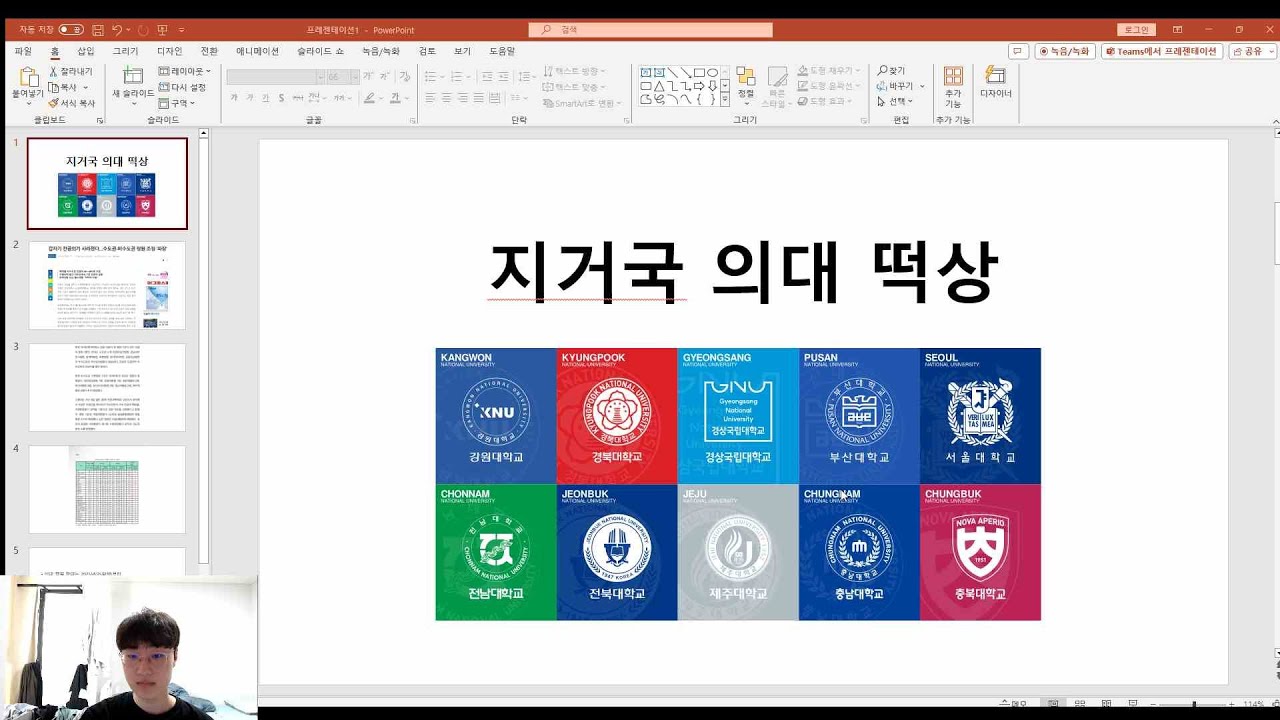Open the 구역 (Section) dropdown
Screen dimensions: 1280x720
177,103
